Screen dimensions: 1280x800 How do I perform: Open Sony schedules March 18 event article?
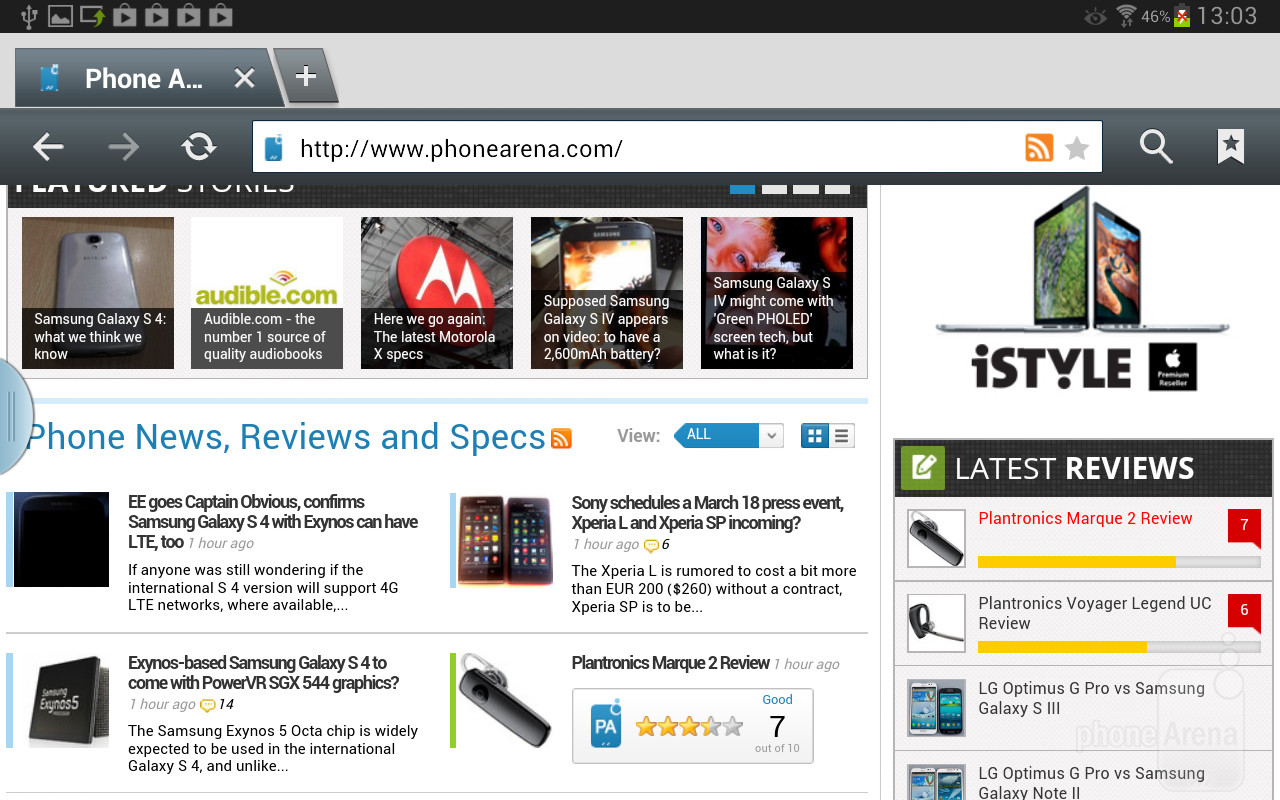(x=707, y=512)
